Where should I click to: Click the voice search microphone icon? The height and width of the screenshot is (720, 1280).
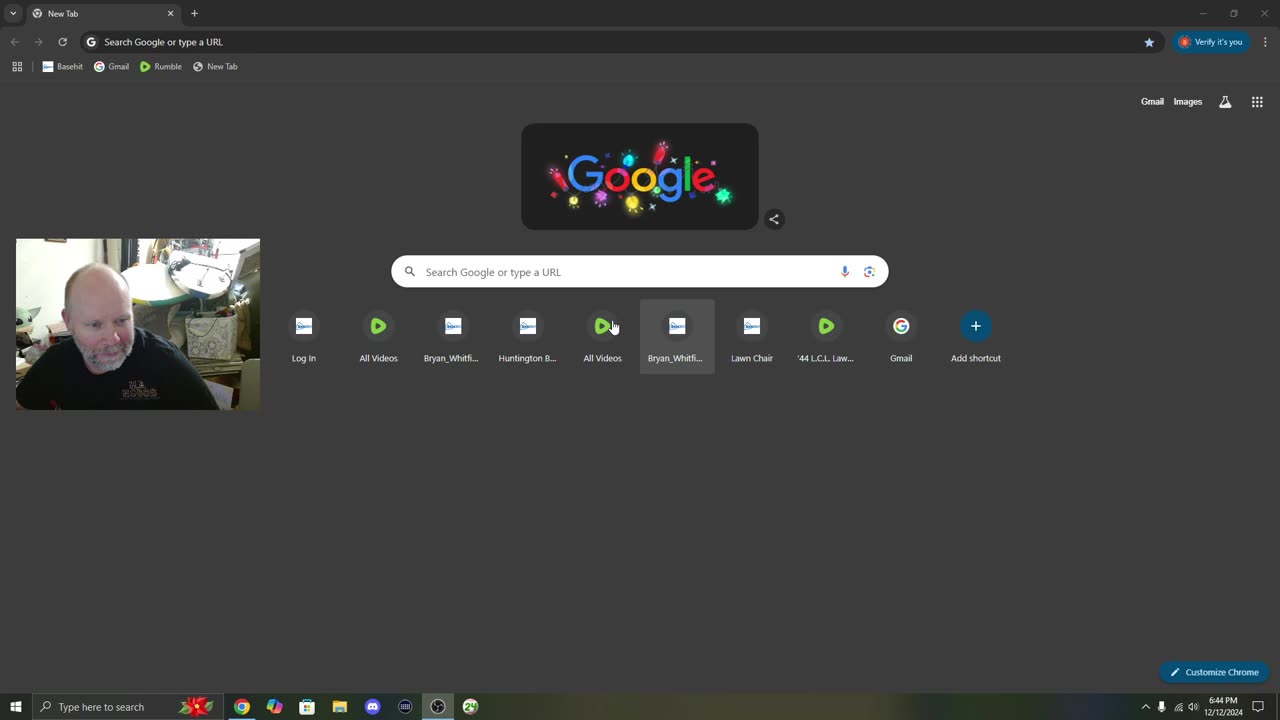point(845,272)
